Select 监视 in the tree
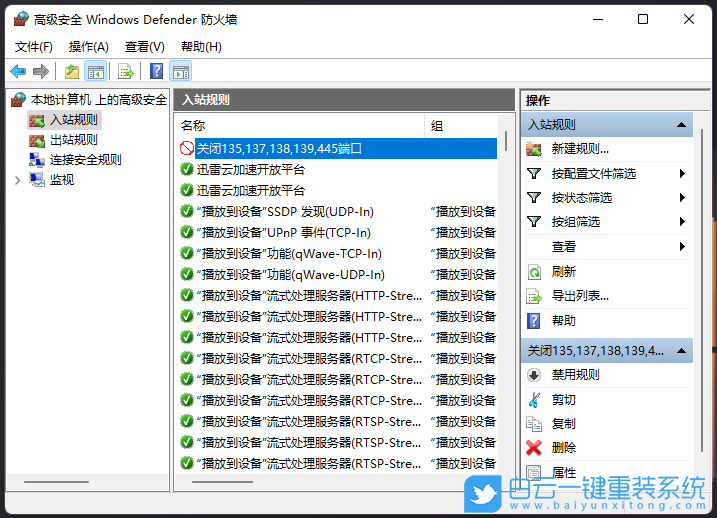717x518 pixels. click(x=62, y=180)
